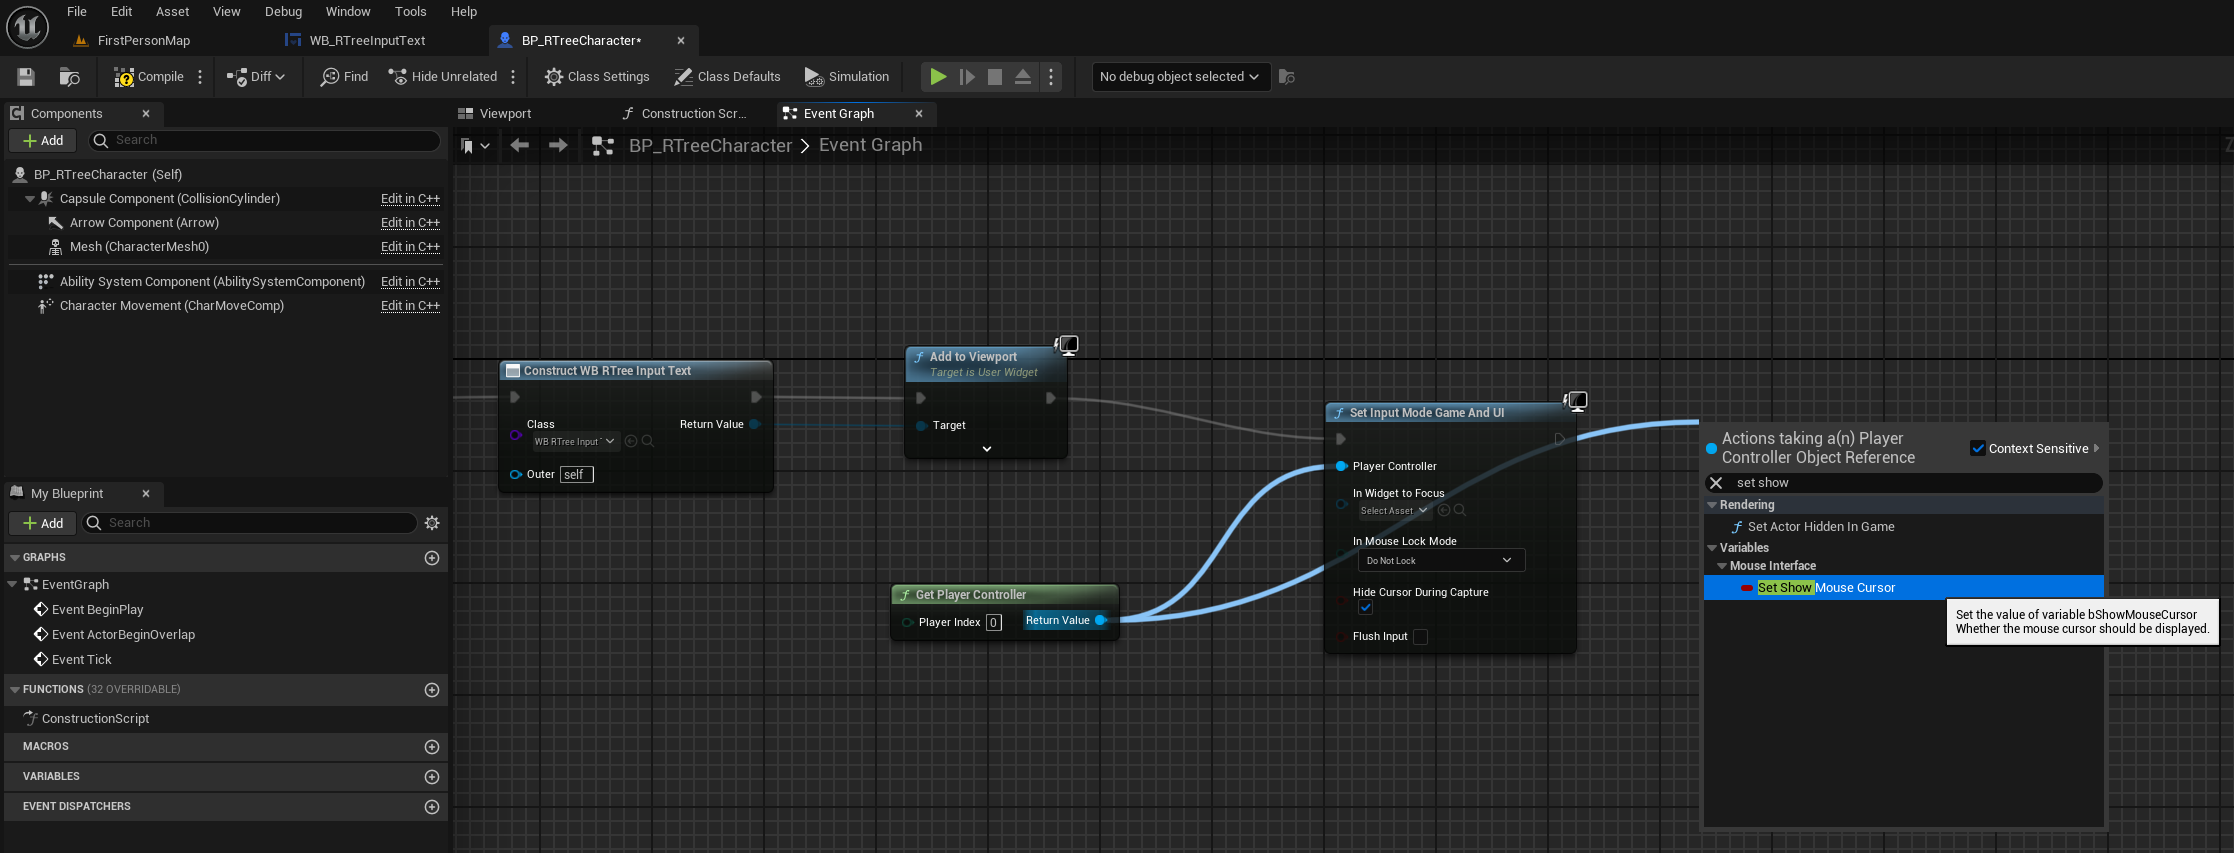Click the Eject button

tap(1023, 77)
